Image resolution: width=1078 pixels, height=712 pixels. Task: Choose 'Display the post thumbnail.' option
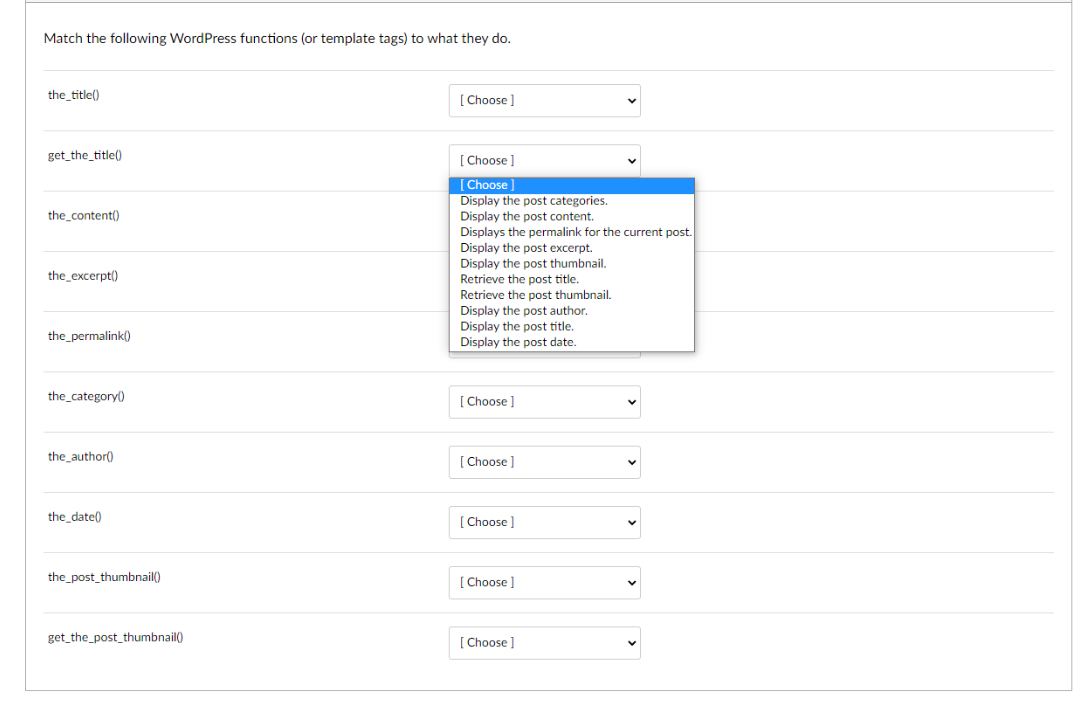point(571,264)
